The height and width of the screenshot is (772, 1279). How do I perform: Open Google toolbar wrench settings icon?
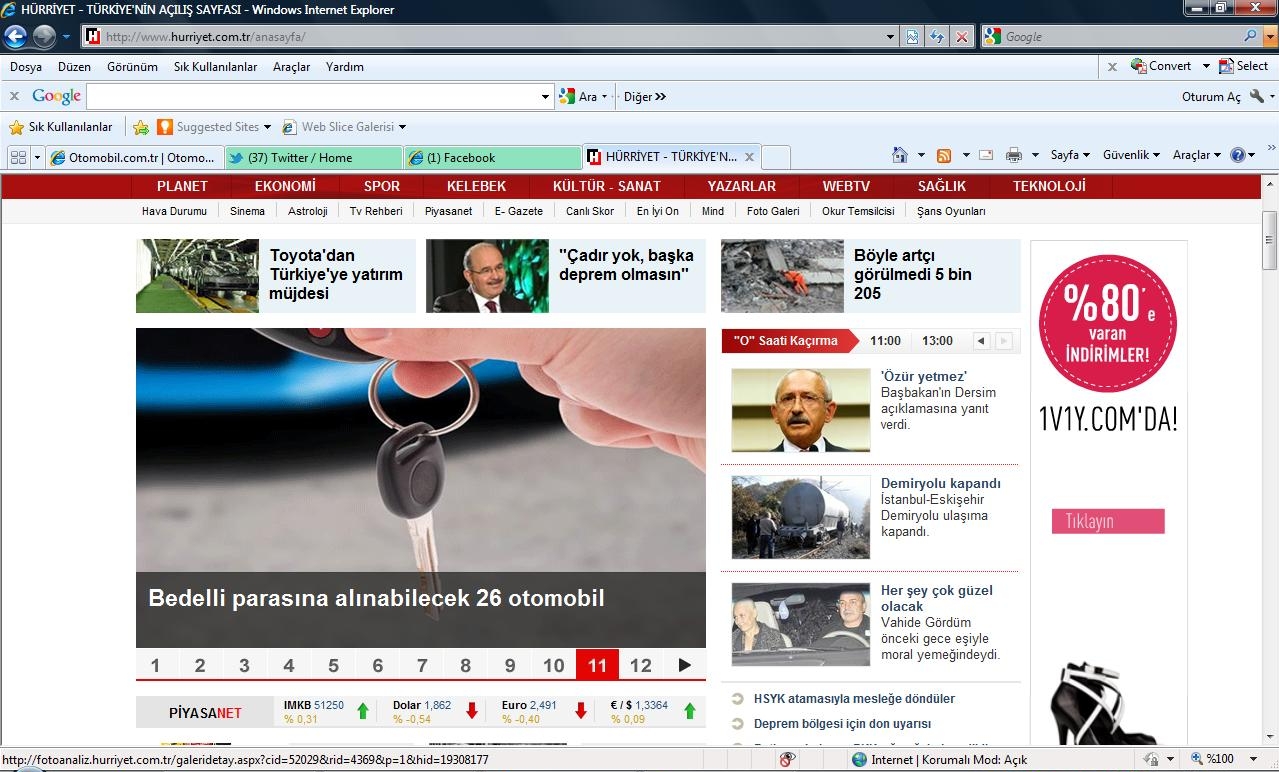pyautogui.click(x=1257, y=97)
